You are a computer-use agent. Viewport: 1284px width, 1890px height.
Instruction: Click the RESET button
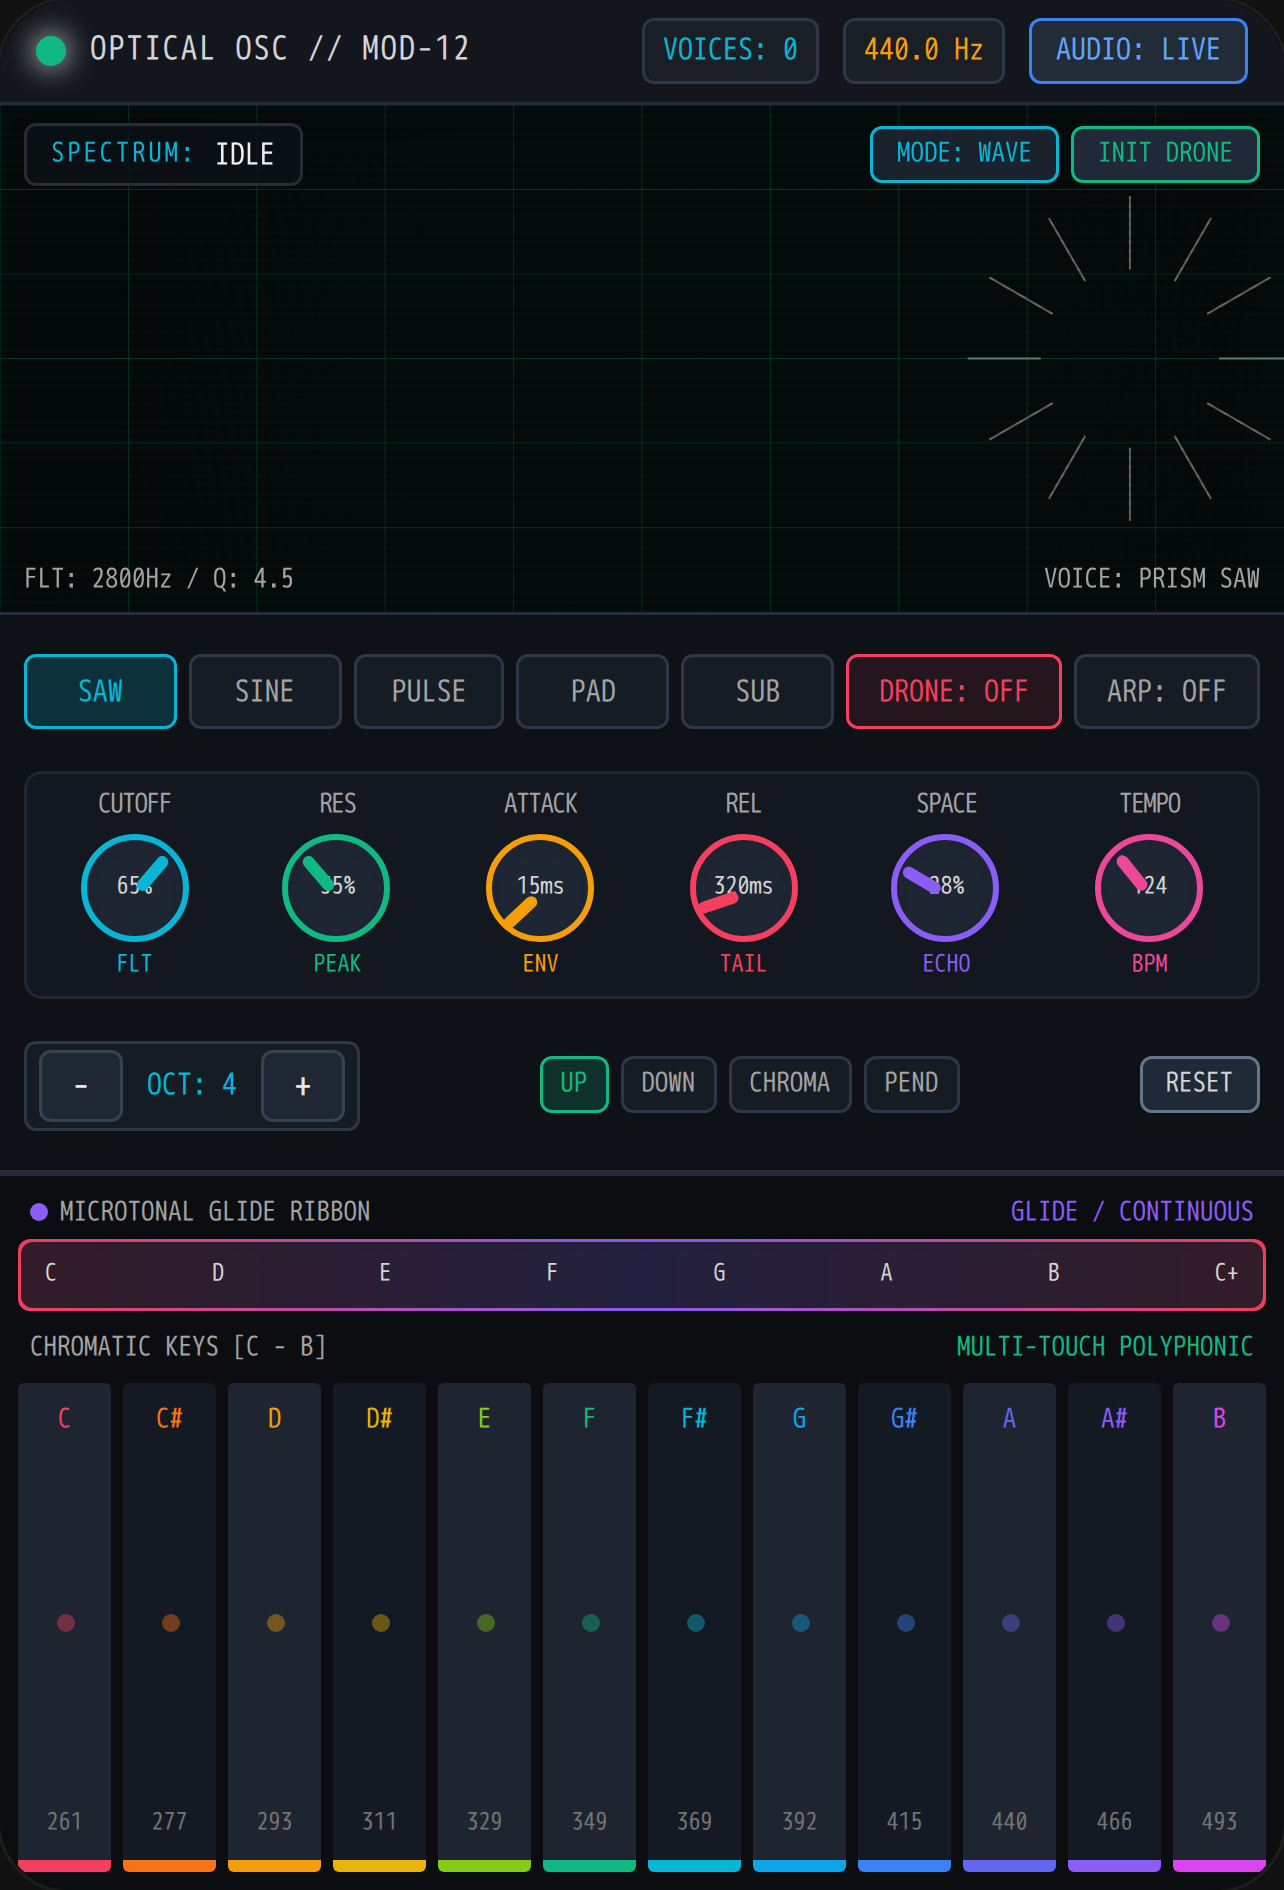click(1199, 1084)
